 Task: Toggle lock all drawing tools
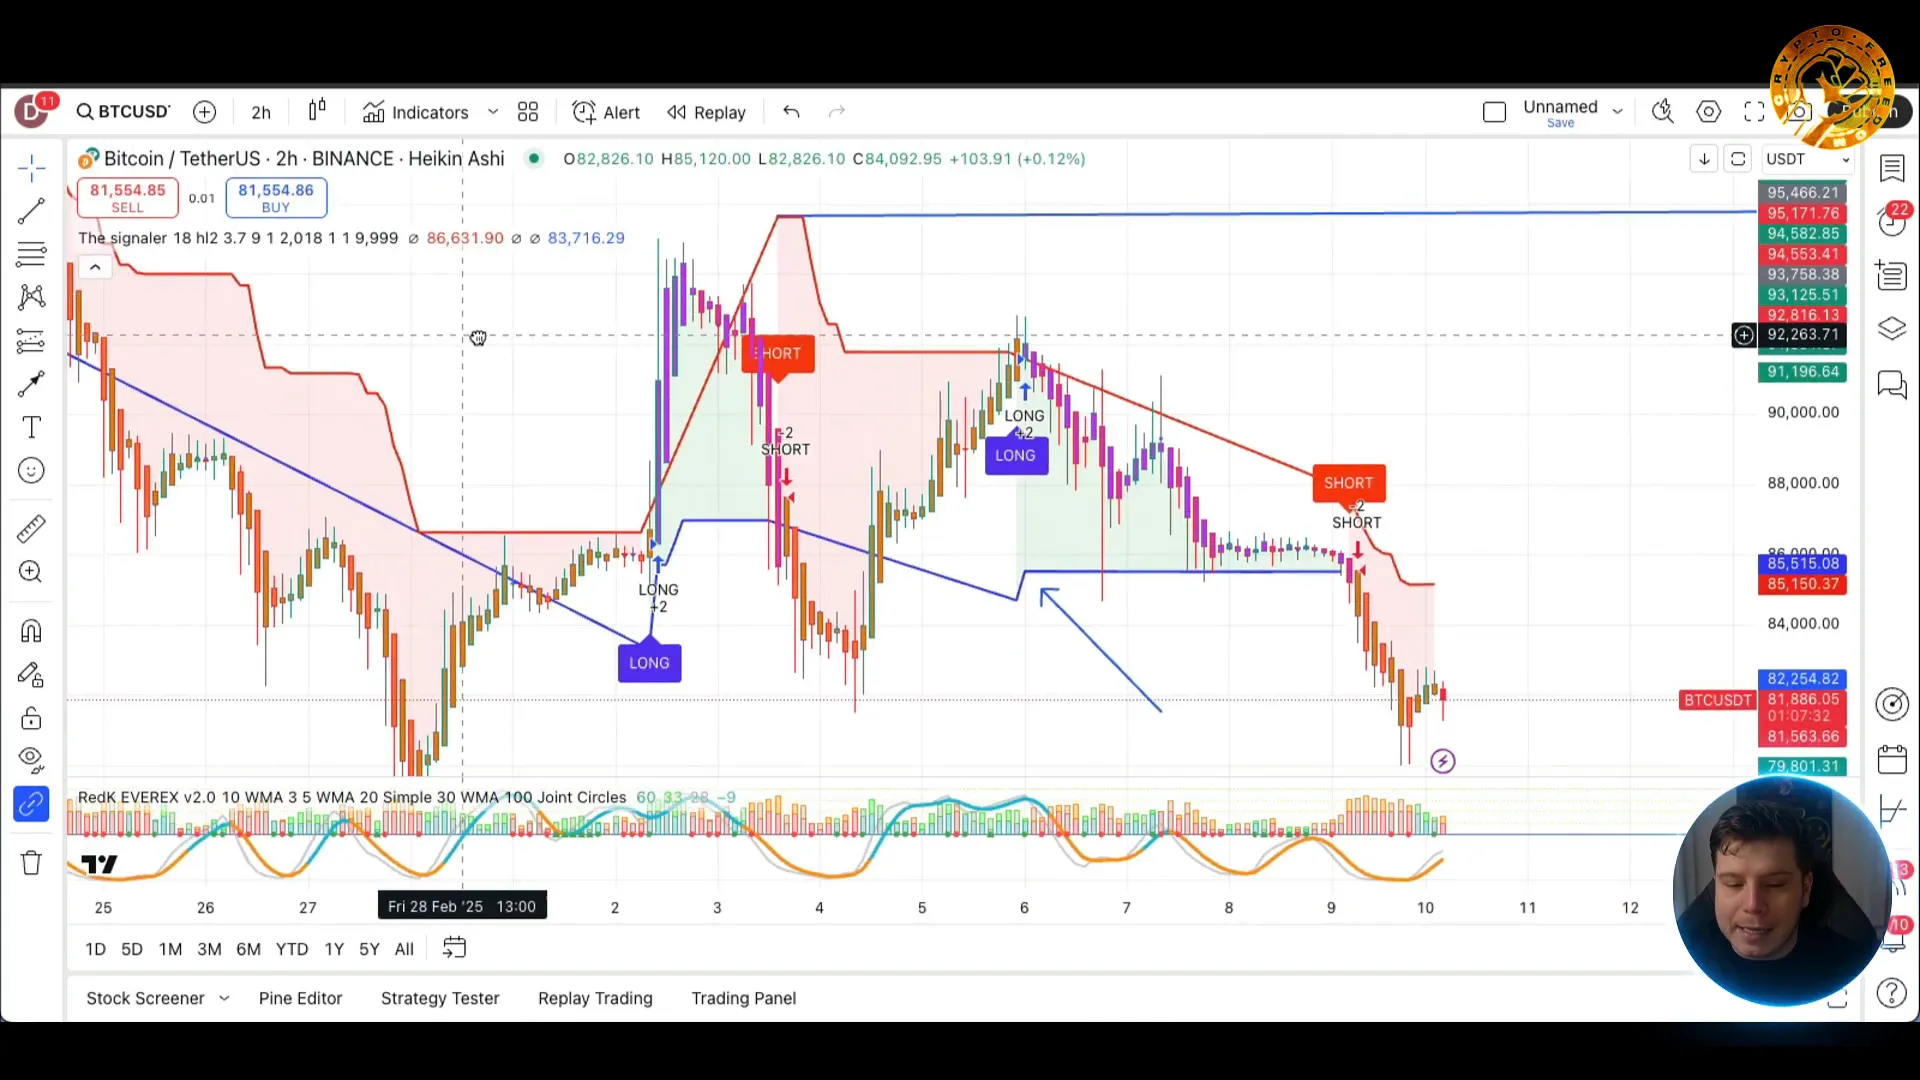click(31, 718)
